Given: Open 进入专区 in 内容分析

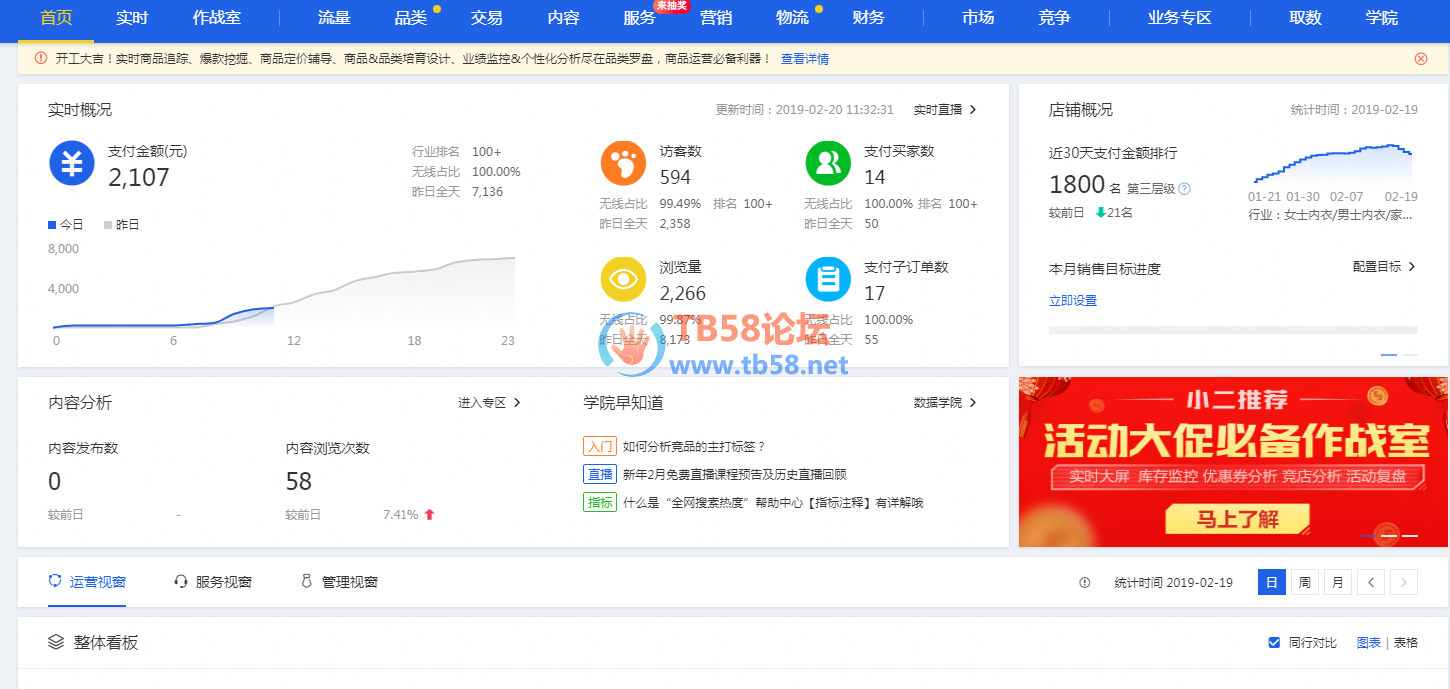Looking at the screenshot, I should 489,402.
